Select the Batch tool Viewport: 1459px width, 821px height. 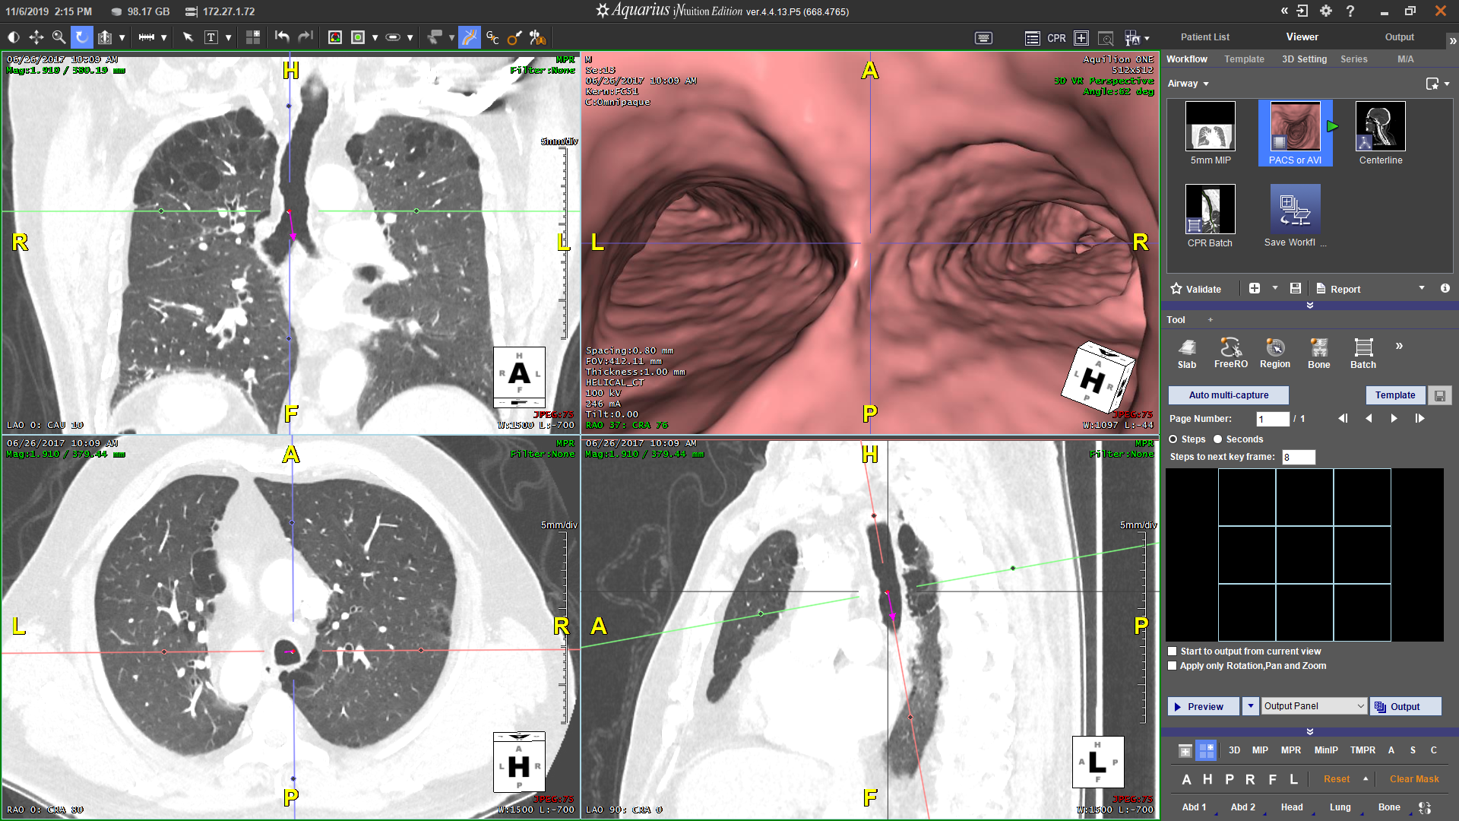1363,353
